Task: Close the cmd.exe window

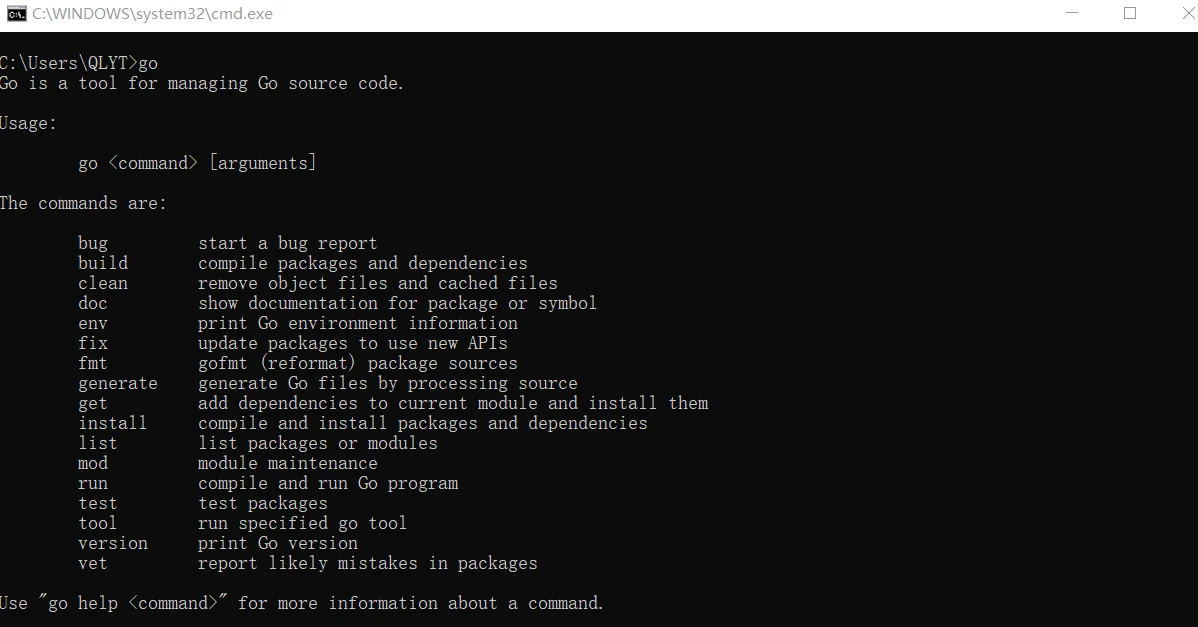Action: 1188,14
